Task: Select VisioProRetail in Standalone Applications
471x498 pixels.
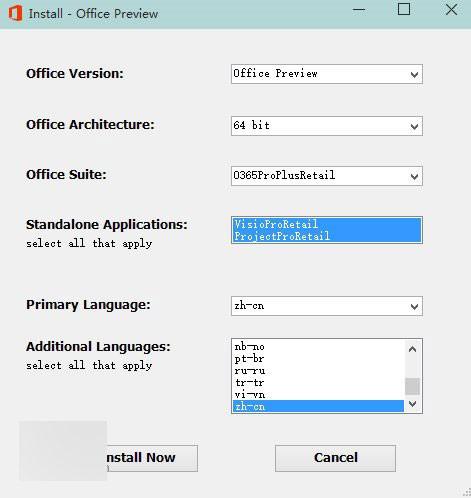Action: coord(327,224)
